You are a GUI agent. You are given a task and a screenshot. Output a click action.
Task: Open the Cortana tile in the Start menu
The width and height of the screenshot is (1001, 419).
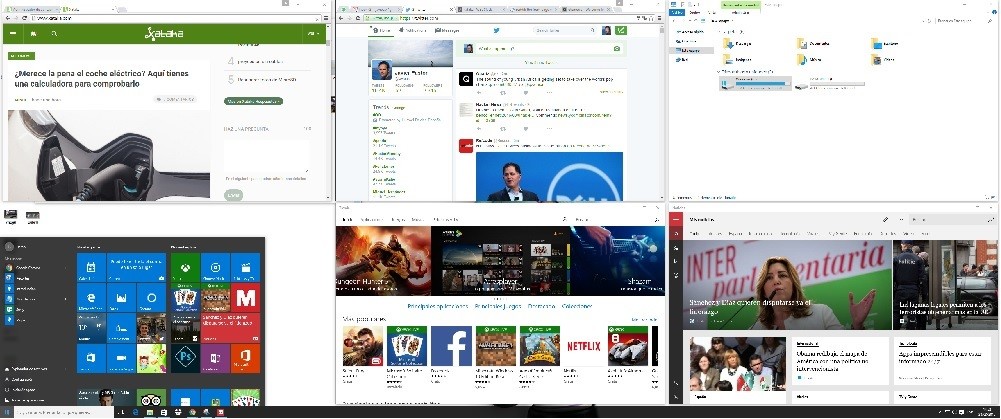tap(151, 298)
